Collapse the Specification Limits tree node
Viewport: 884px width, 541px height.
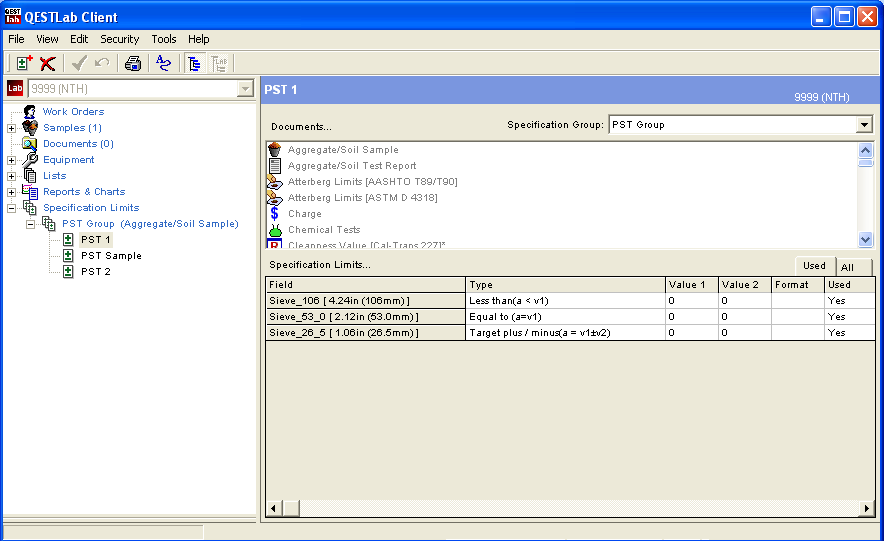click(12, 208)
